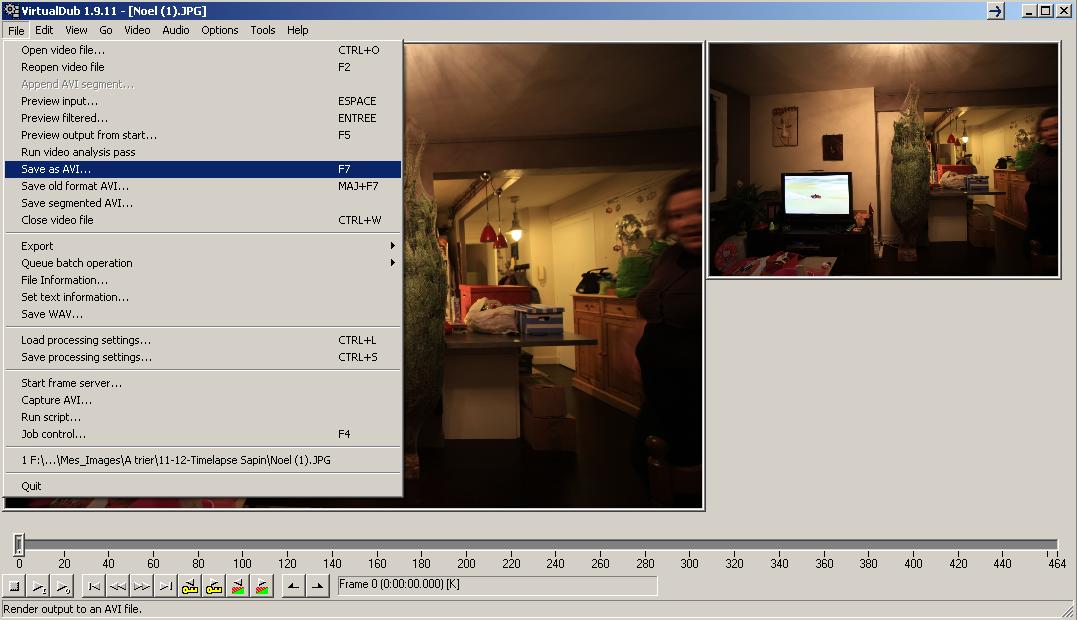Choose Save segmented AVI

pyautogui.click(x=203, y=203)
